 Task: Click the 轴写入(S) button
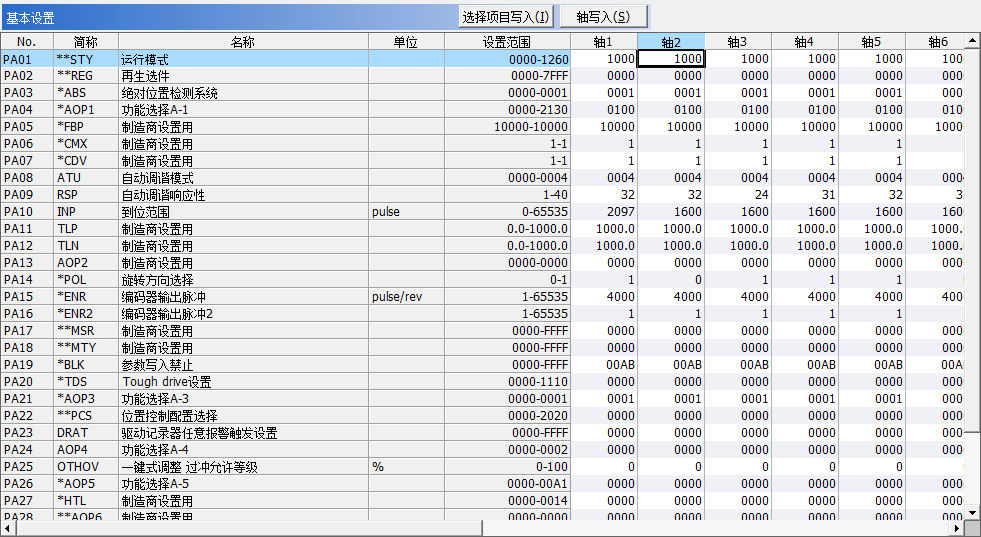tap(603, 17)
